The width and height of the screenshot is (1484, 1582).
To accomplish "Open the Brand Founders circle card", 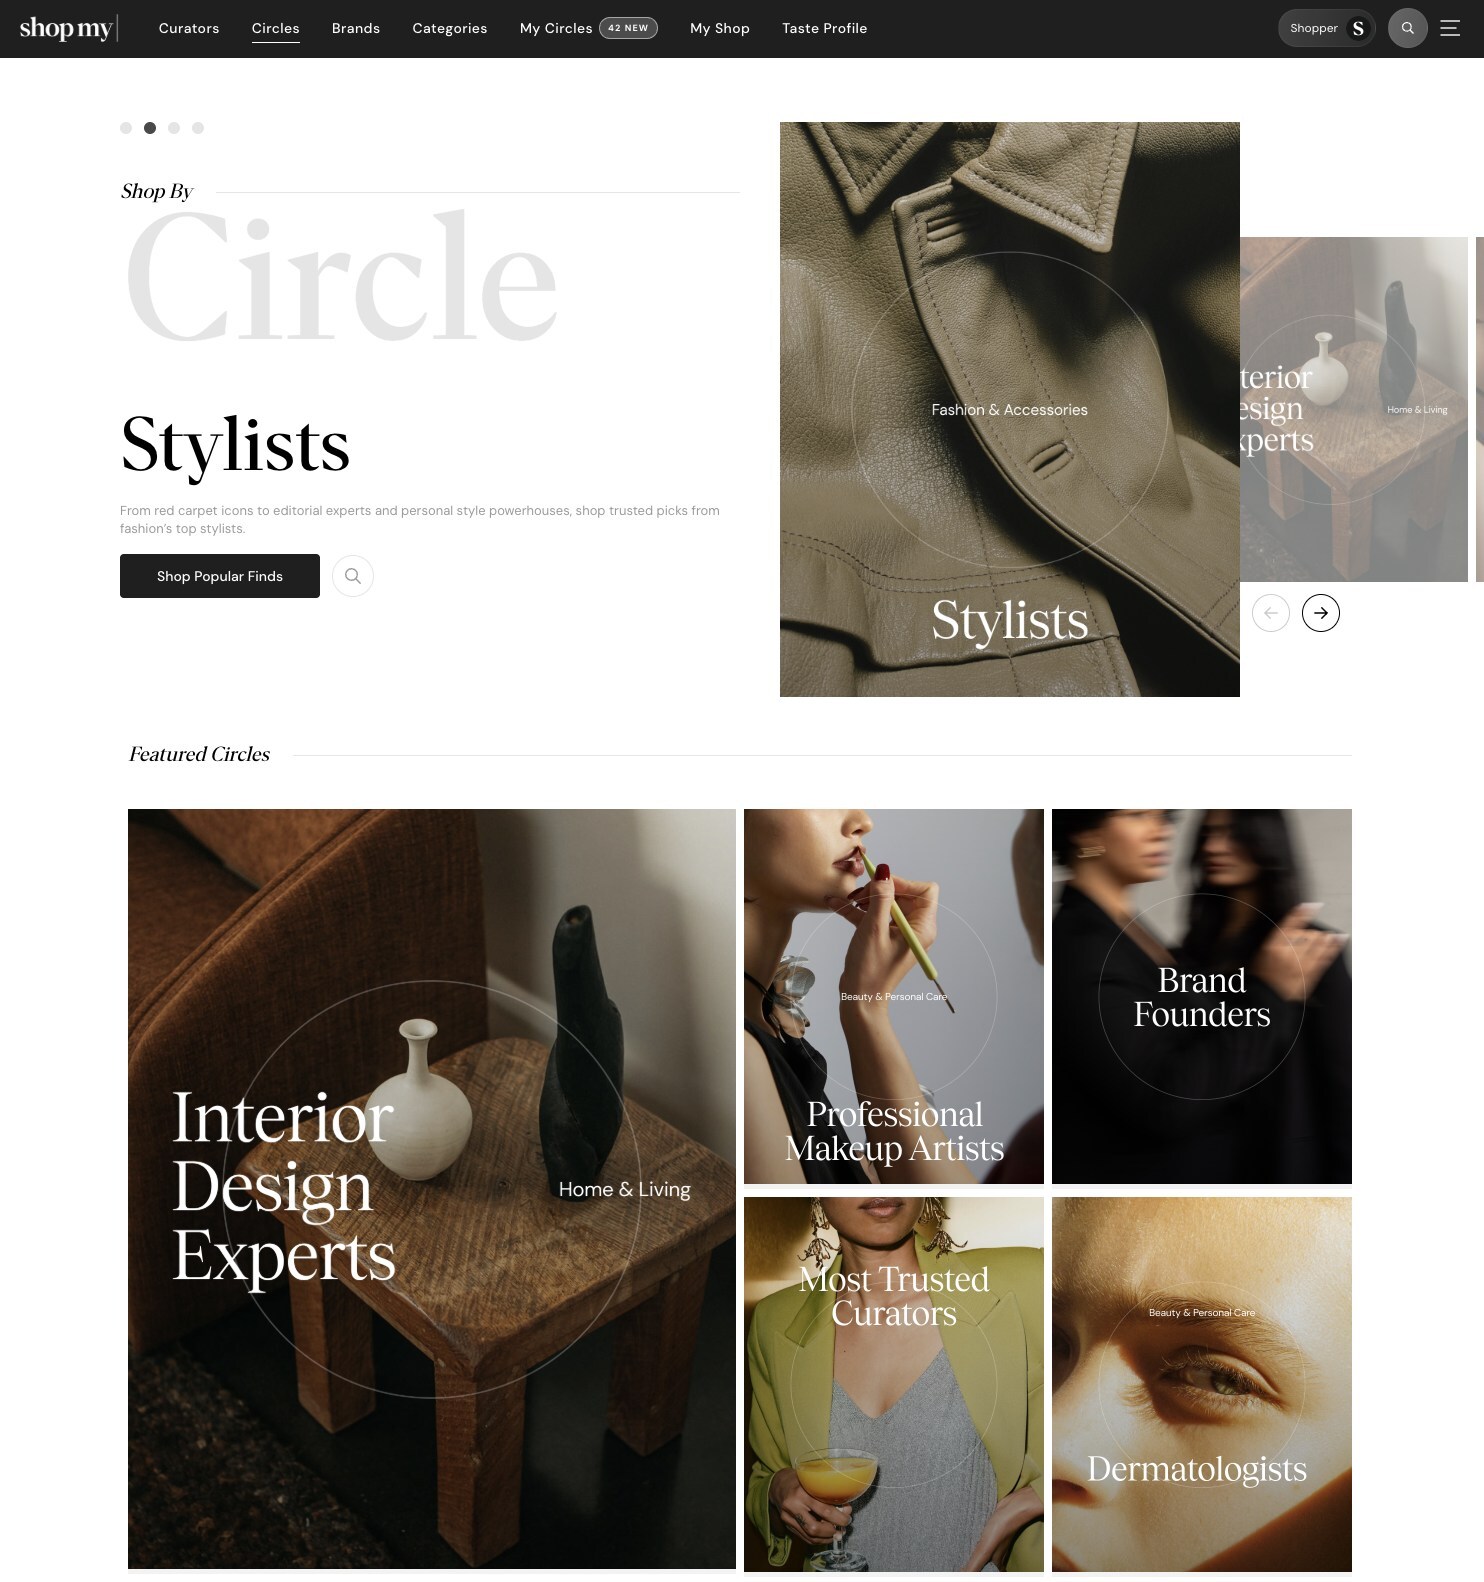I will tap(1202, 996).
